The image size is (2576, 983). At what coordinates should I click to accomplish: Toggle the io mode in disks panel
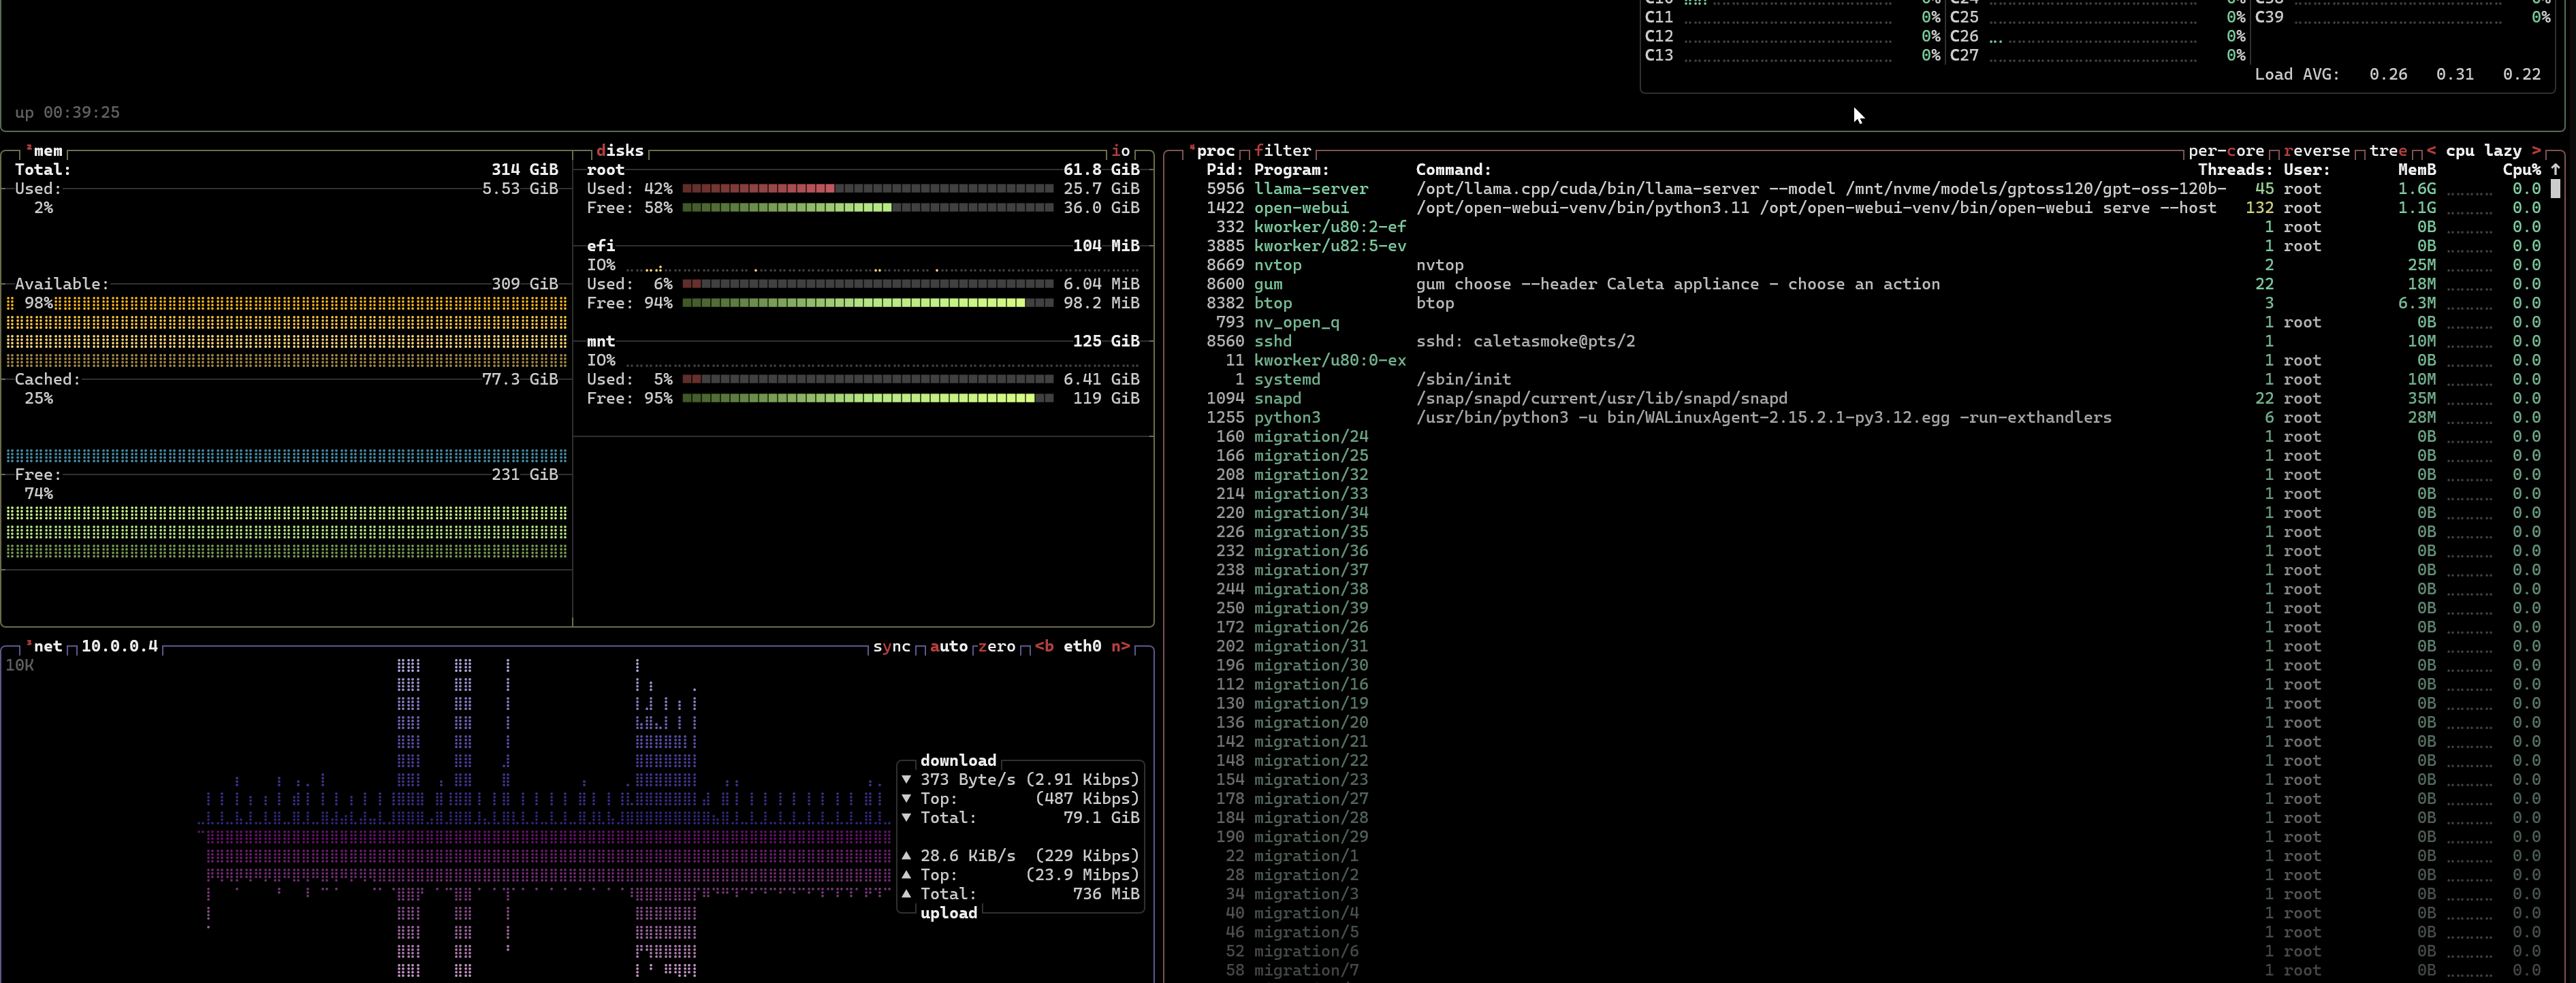point(1121,151)
